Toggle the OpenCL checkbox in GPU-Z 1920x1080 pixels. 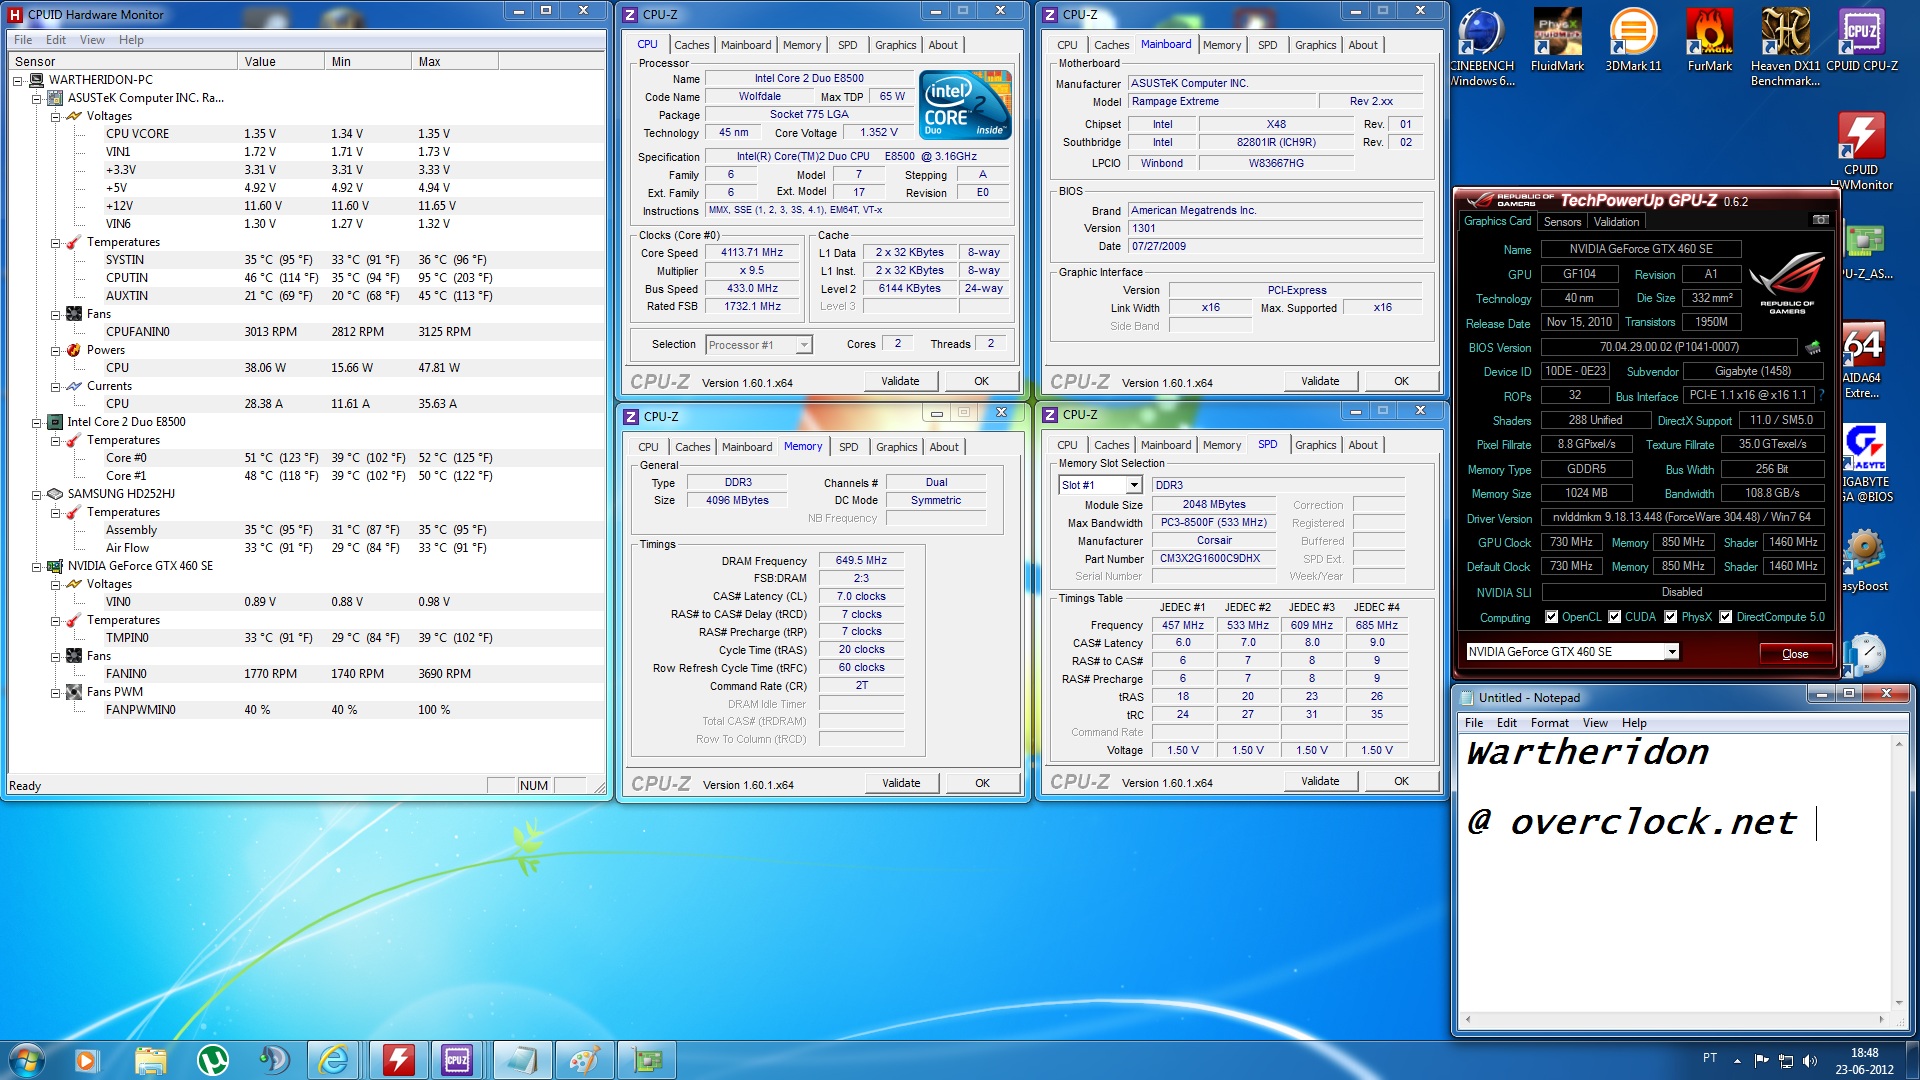(1551, 617)
